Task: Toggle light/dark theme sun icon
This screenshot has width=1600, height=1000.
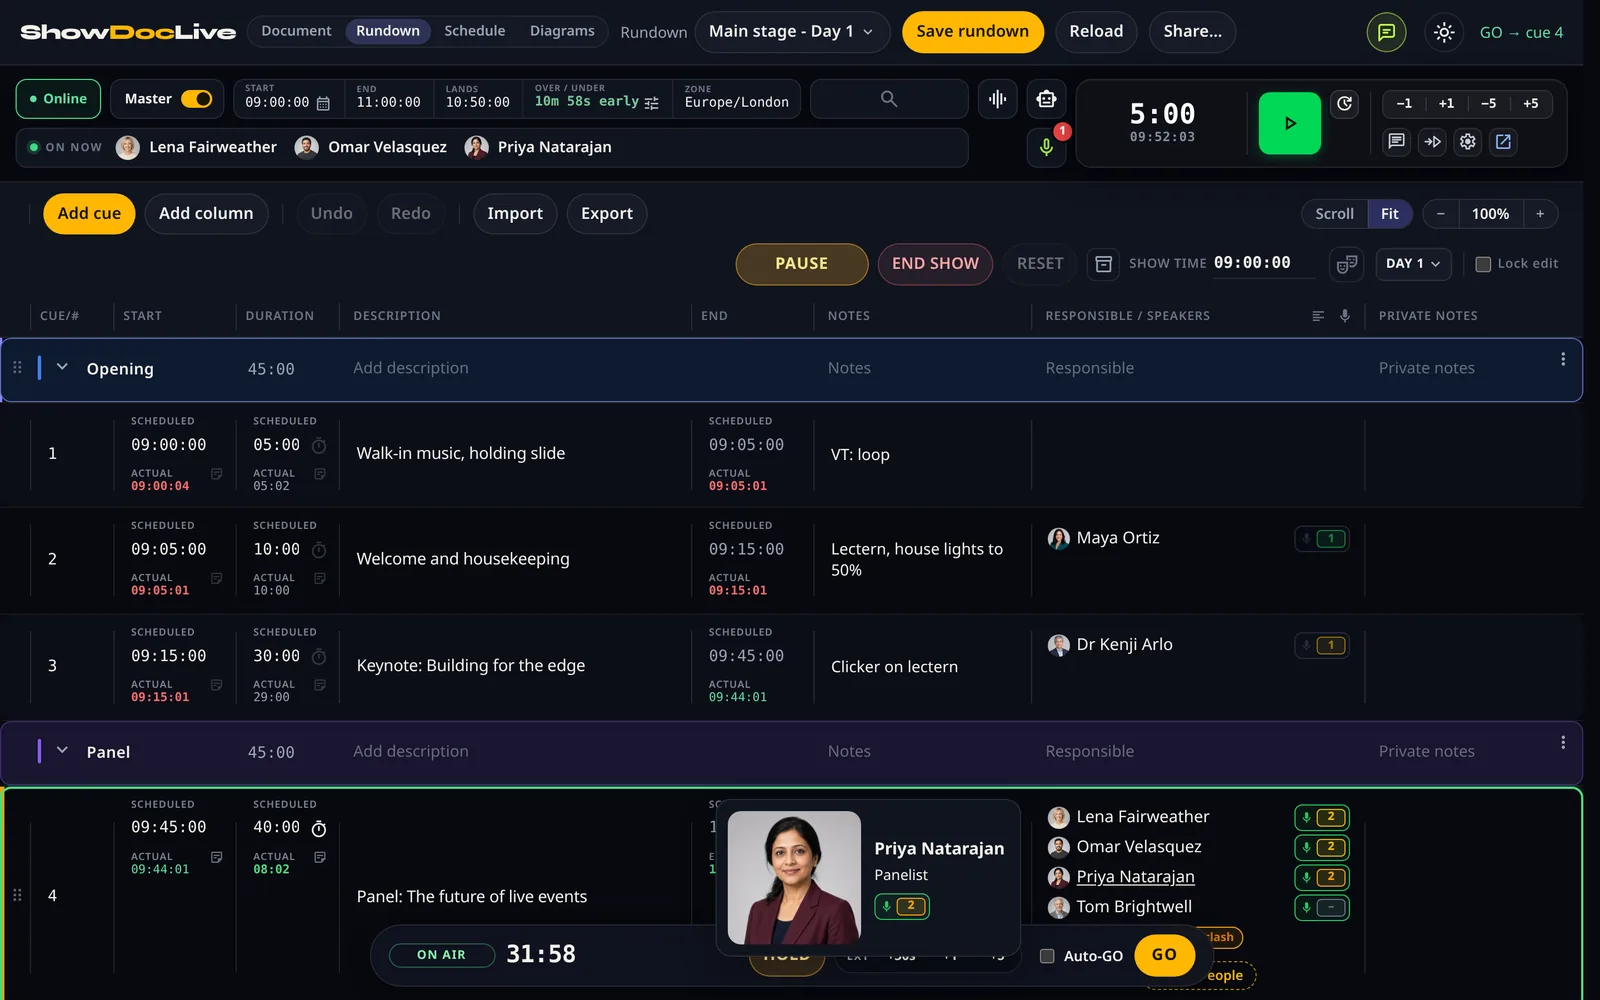Action: click(x=1443, y=32)
